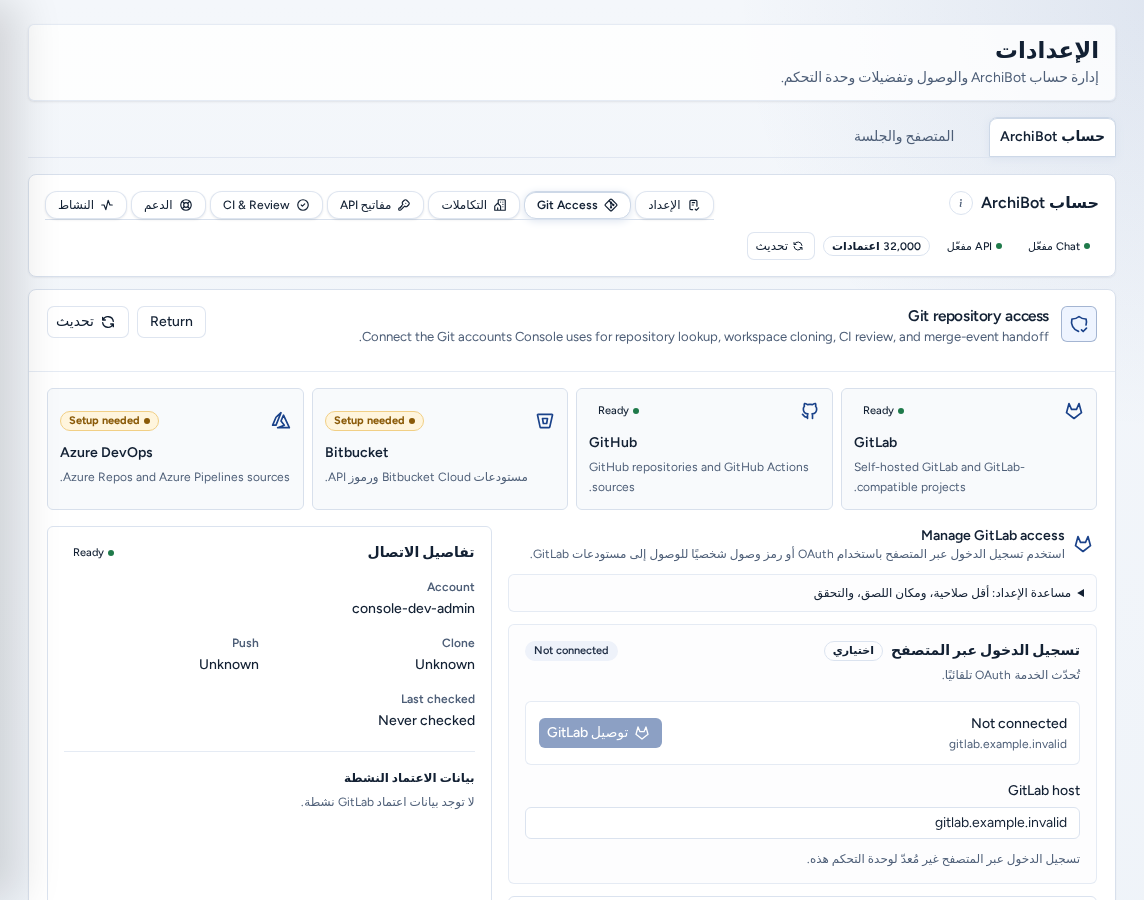
Task: Select the Git Access tab
Action: pyautogui.click(x=577, y=205)
